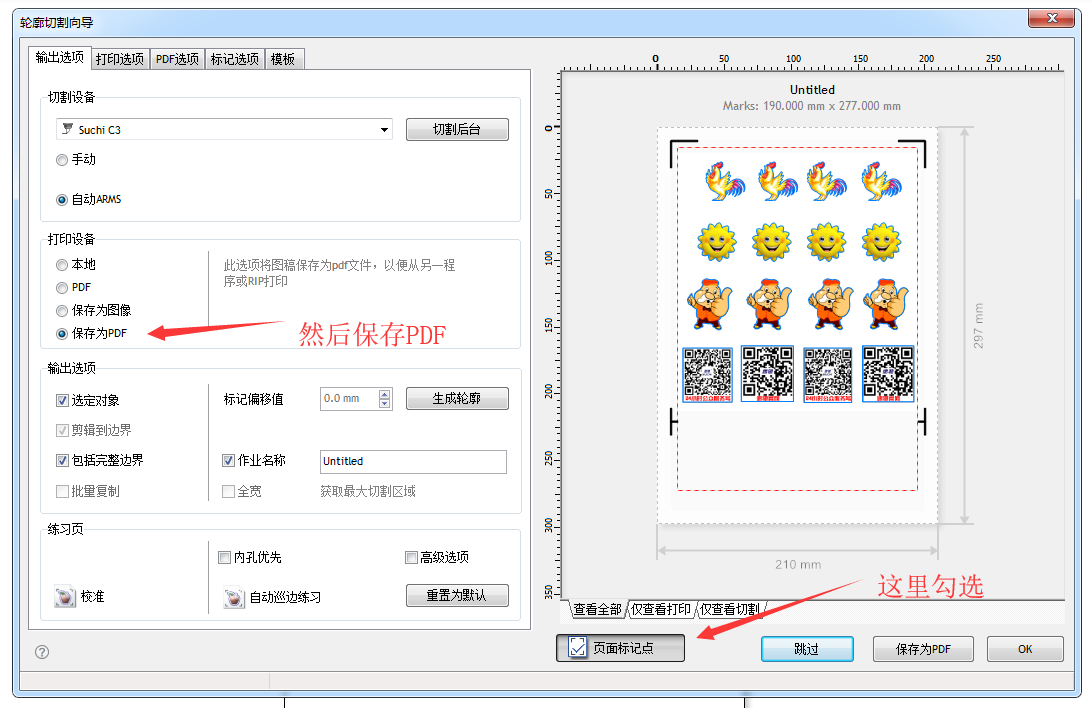1092x708 pixels.
Task: Toggle the batch copy (批量复制) checkbox
Action: (x=62, y=491)
